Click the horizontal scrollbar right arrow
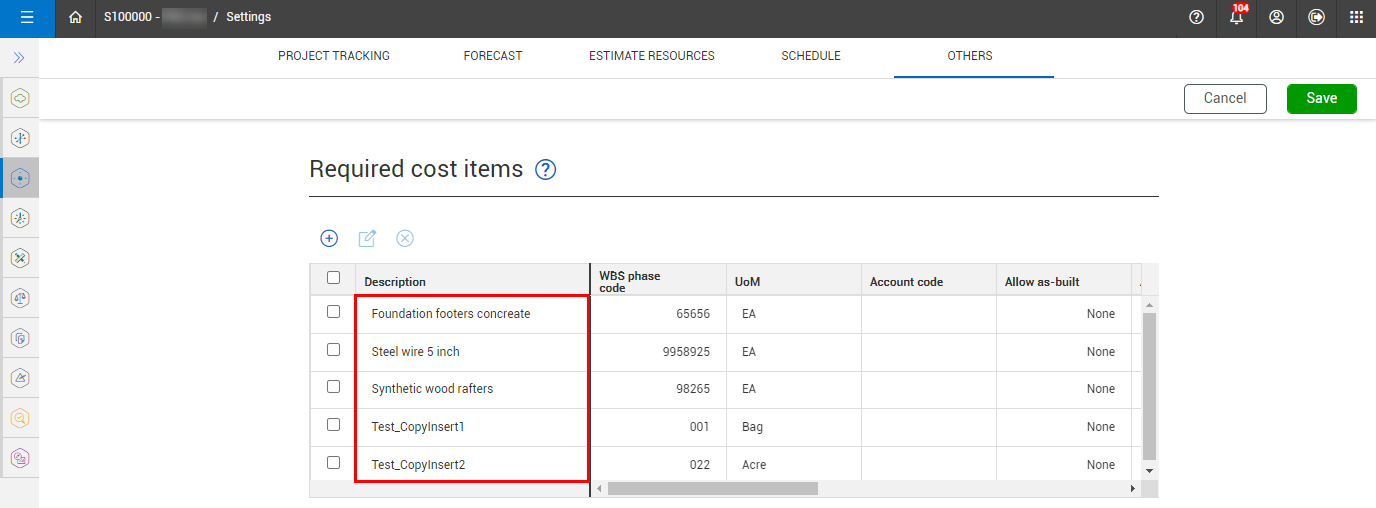The width and height of the screenshot is (1376, 508). (x=1133, y=489)
